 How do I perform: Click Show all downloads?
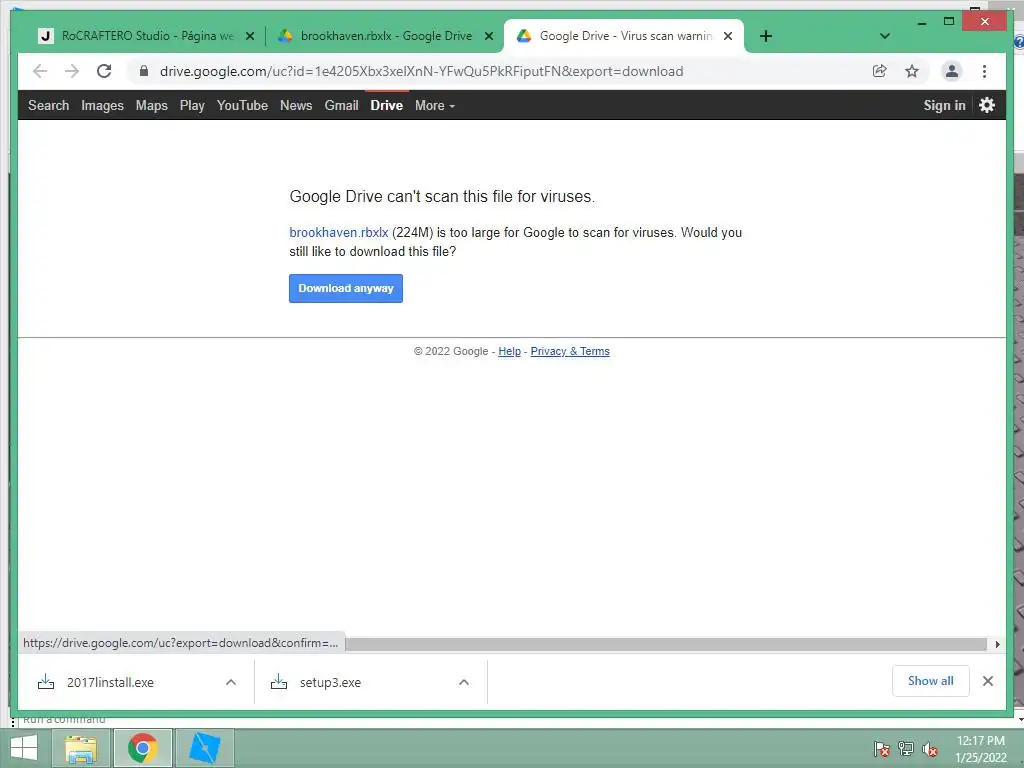tap(931, 681)
